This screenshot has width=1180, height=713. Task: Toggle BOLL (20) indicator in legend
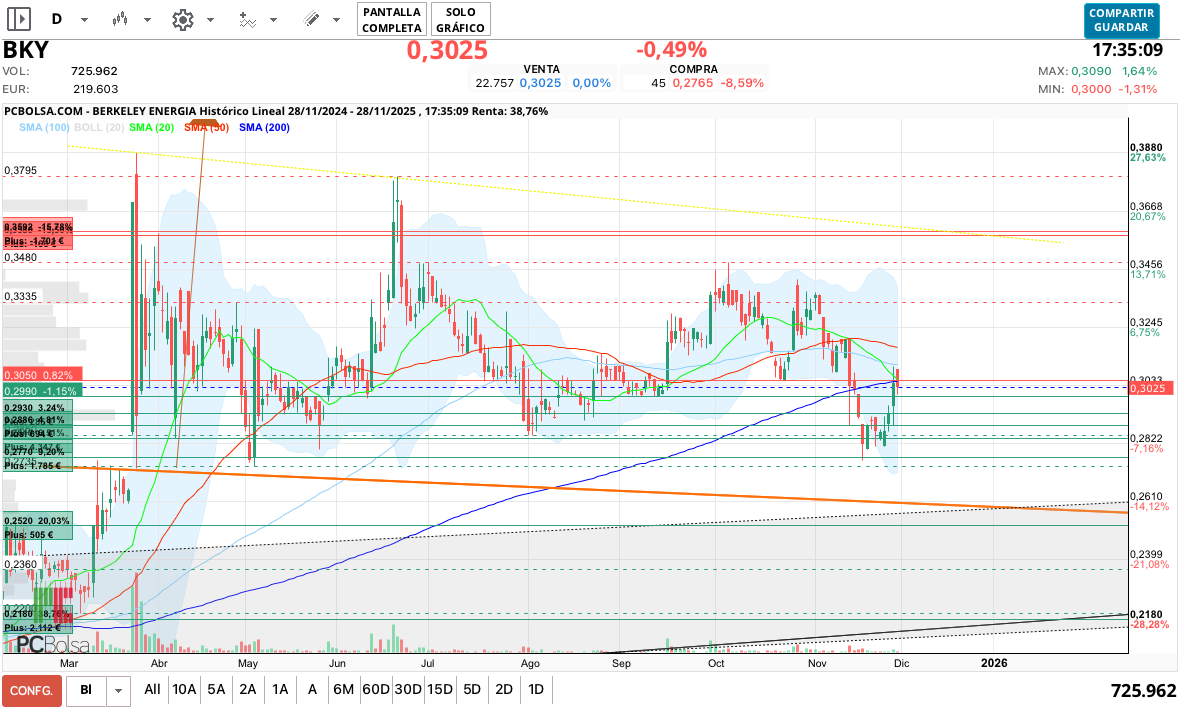pos(100,127)
